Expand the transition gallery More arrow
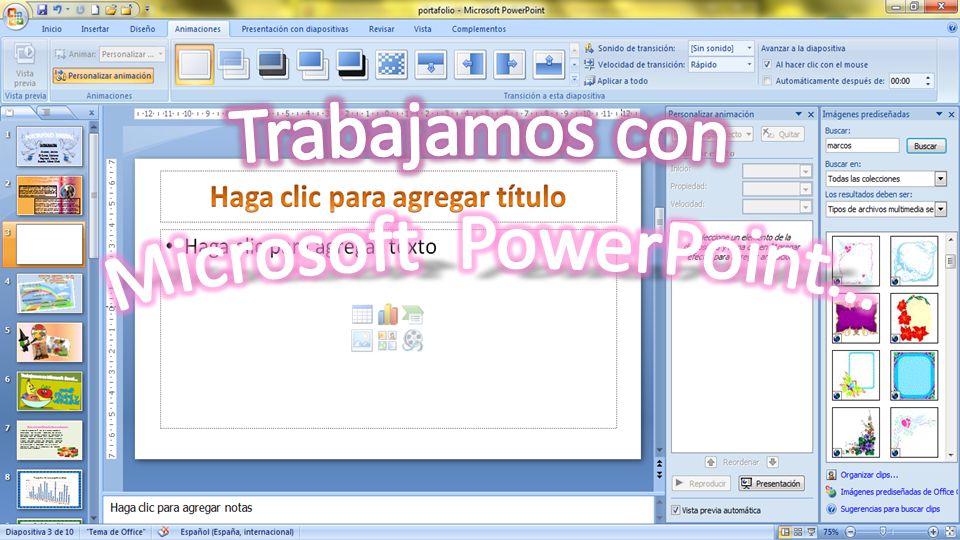The image size is (960, 540). click(x=574, y=79)
